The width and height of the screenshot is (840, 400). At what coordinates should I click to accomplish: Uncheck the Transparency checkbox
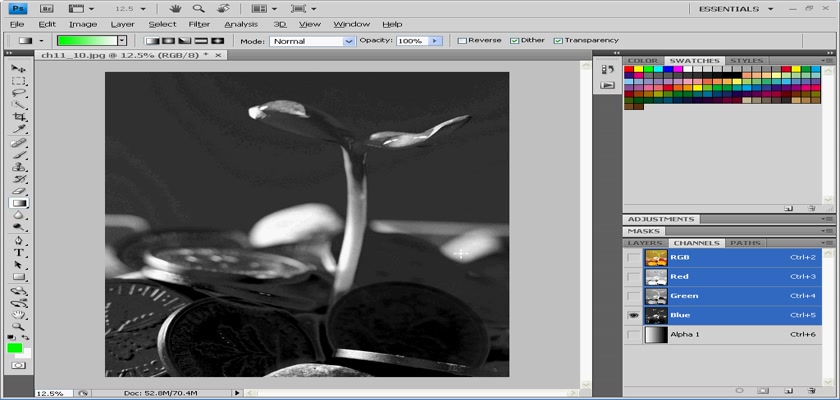(x=558, y=40)
